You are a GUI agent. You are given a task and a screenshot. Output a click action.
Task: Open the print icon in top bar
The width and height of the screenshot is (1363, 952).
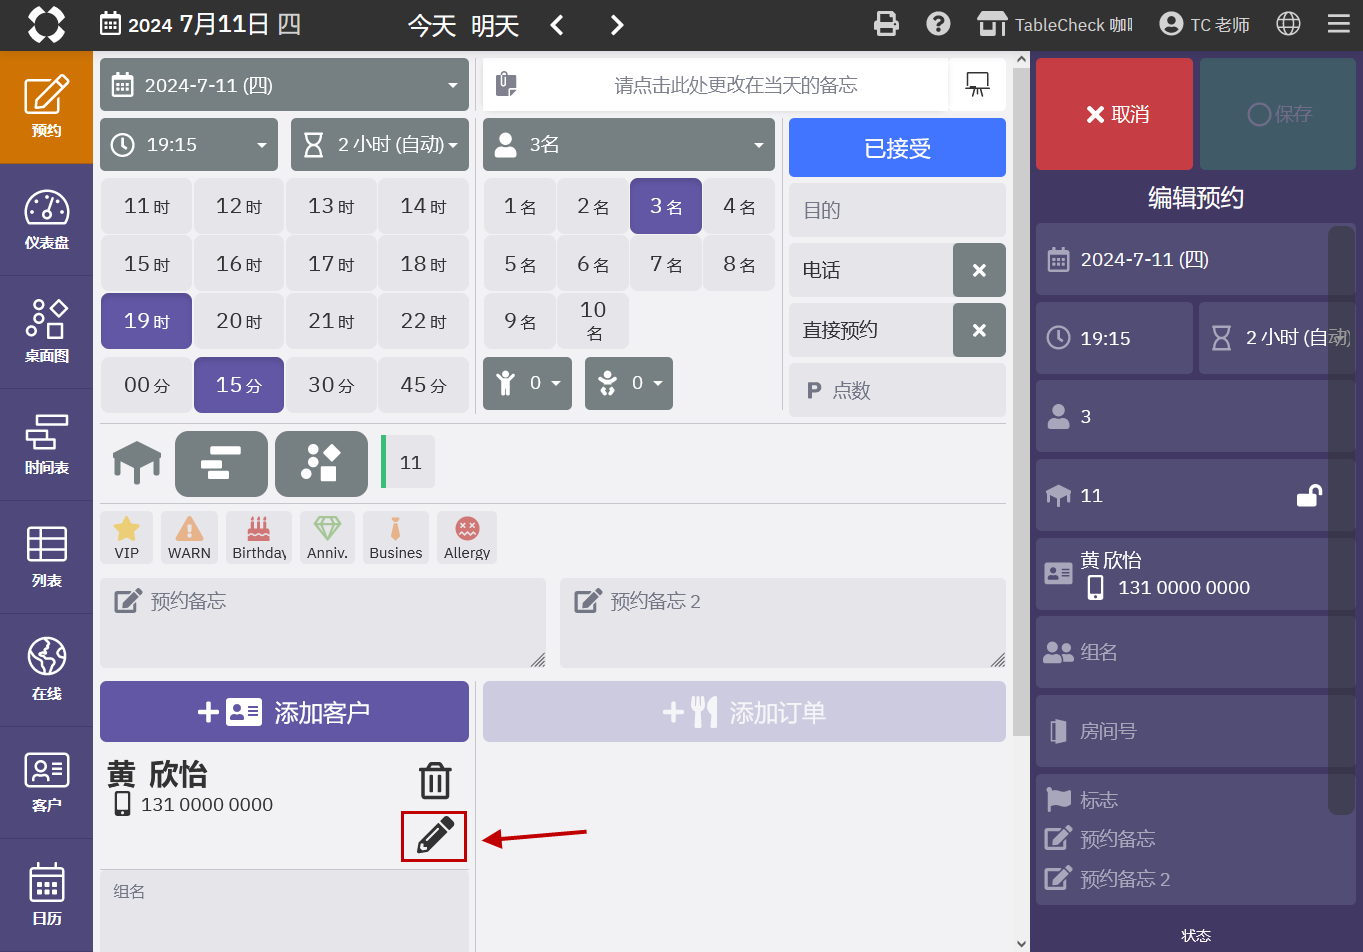point(886,24)
